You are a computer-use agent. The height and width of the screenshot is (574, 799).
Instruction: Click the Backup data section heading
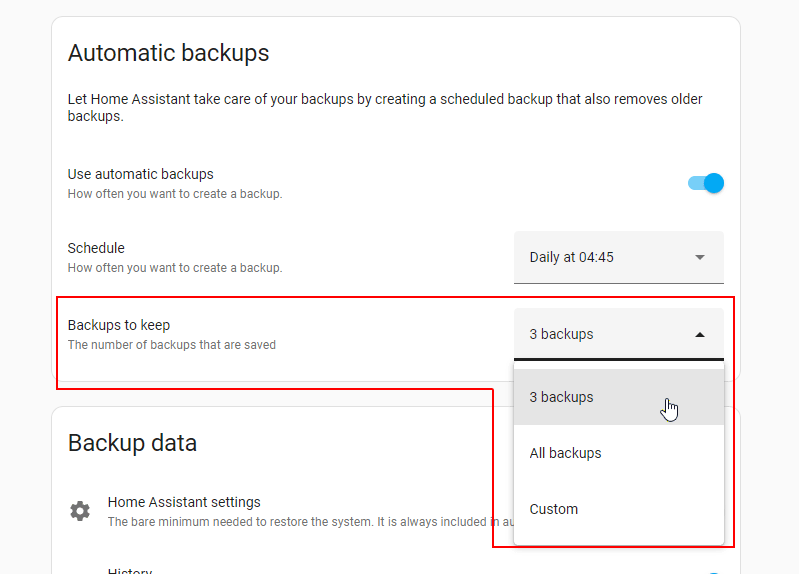click(x=132, y=443)
